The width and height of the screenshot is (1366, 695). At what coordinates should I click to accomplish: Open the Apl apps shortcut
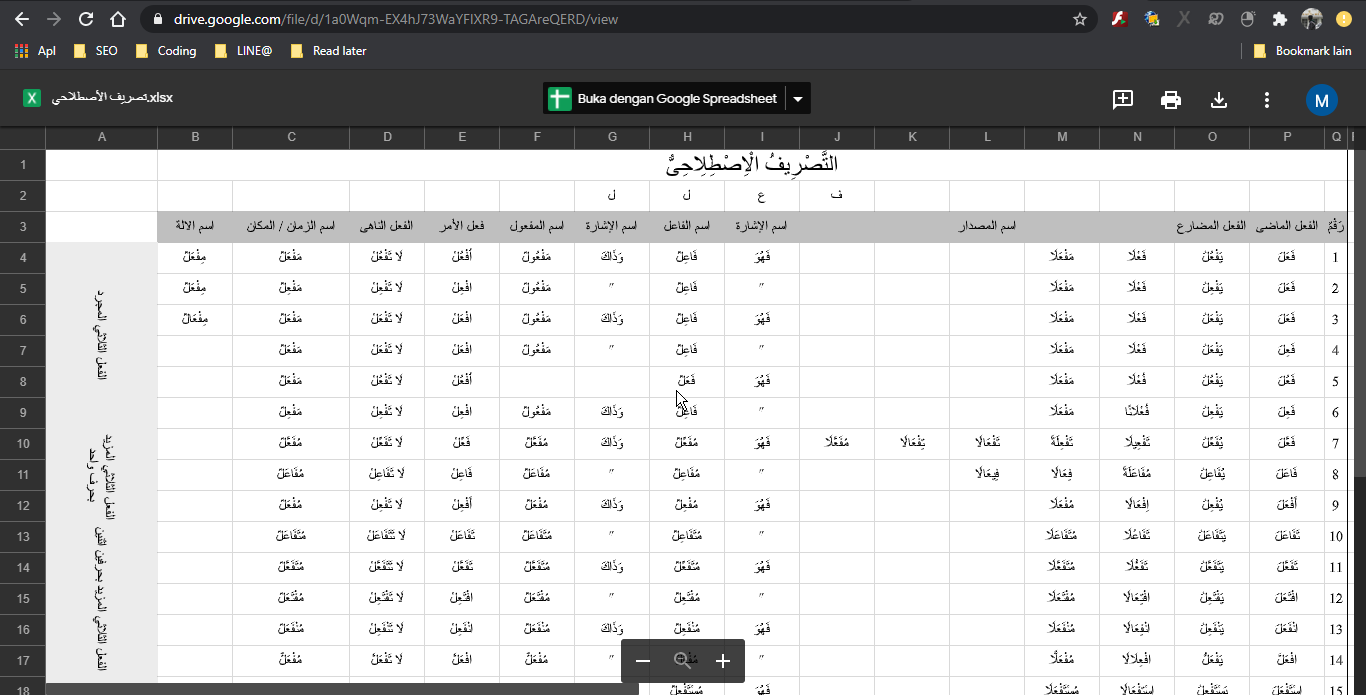coord(35,50)
